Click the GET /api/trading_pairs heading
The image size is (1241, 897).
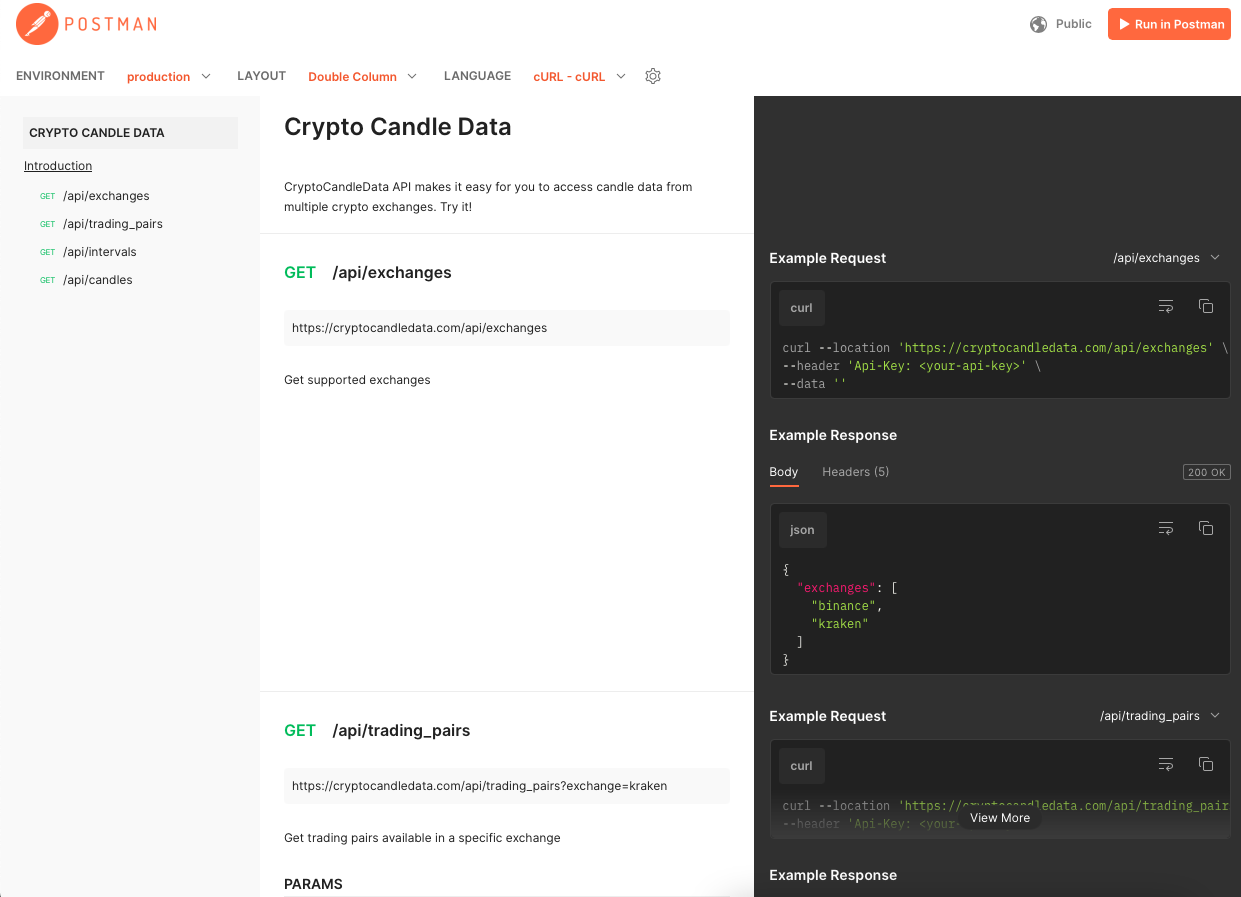[377, 730]
